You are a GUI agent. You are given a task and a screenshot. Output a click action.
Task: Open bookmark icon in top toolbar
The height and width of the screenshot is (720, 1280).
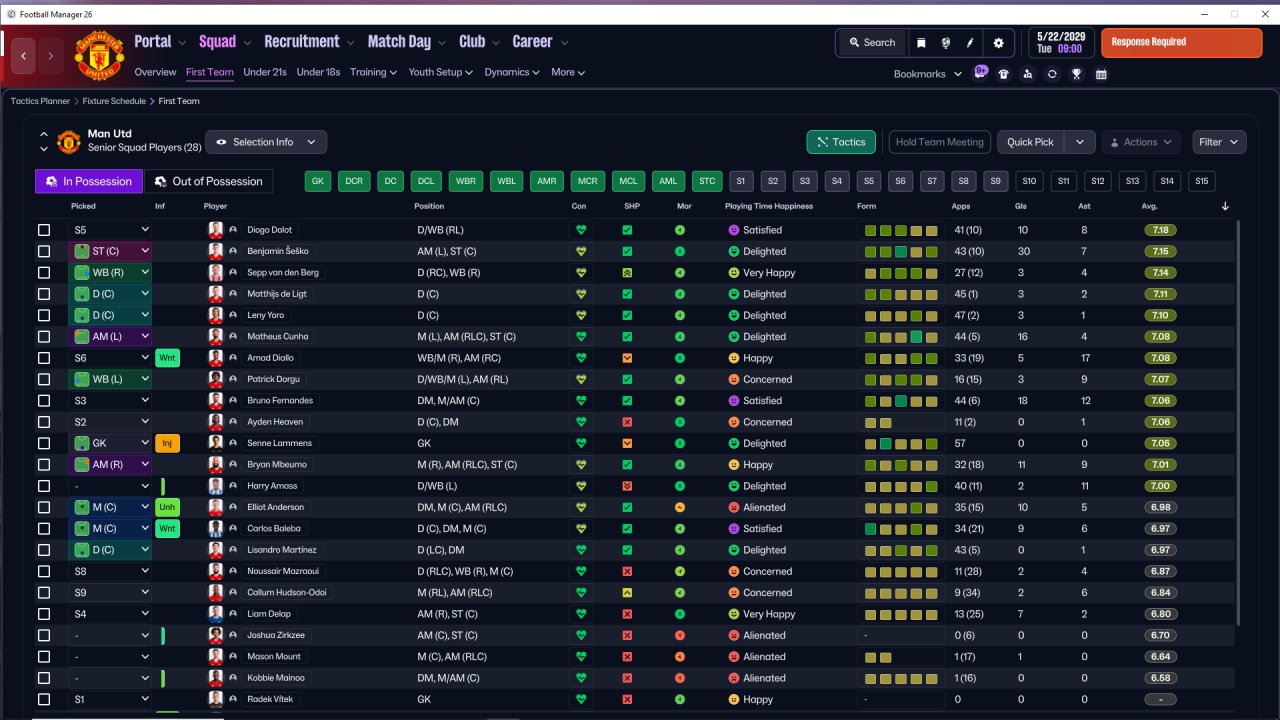pyautogui.click(x=921, y=43)
